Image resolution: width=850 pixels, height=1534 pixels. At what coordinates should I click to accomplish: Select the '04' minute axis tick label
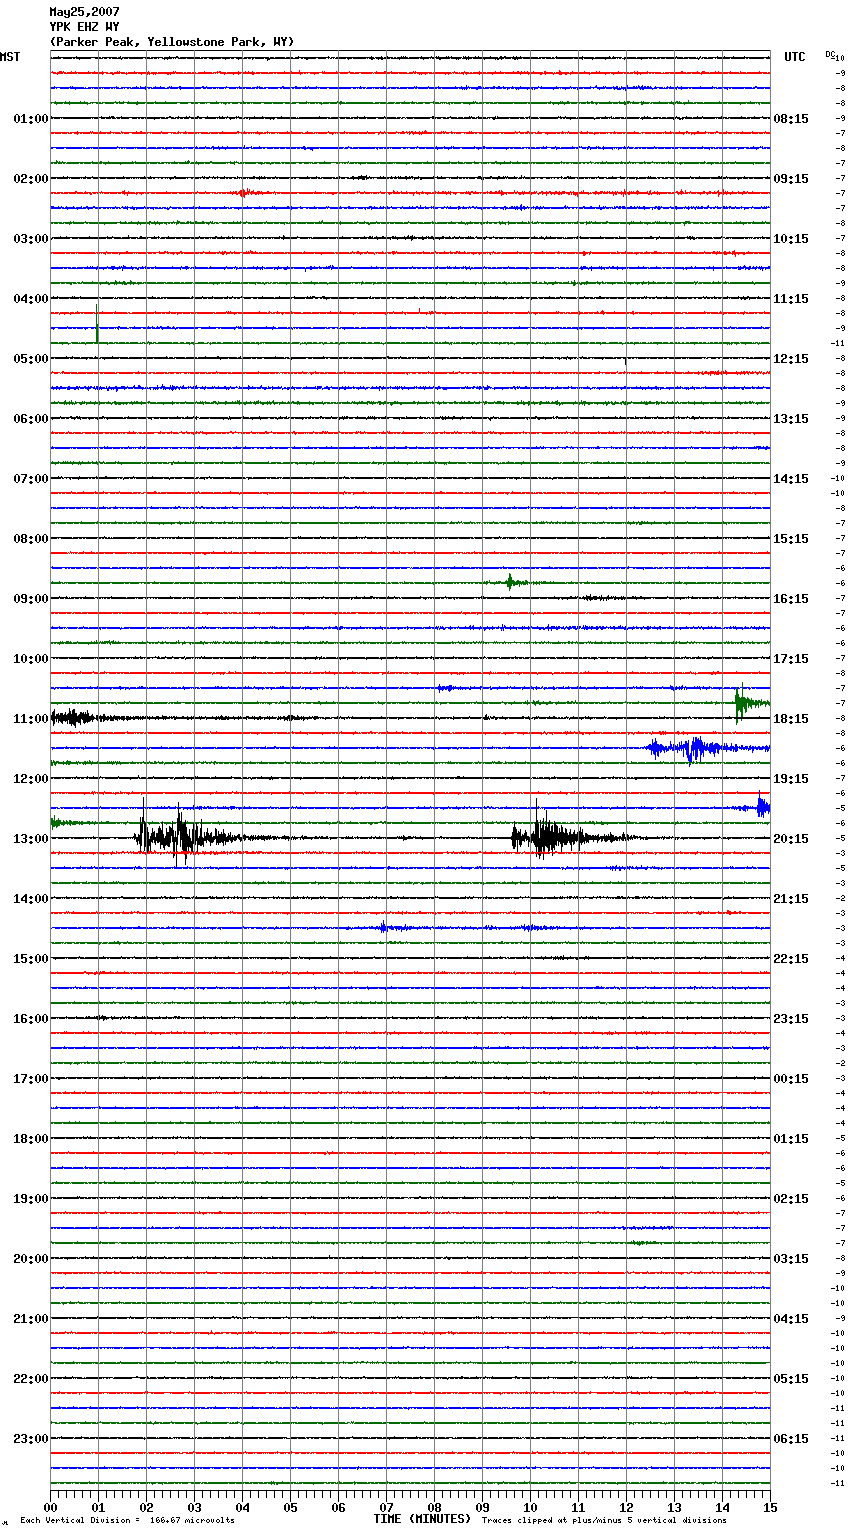click(x=243, y=1507)
